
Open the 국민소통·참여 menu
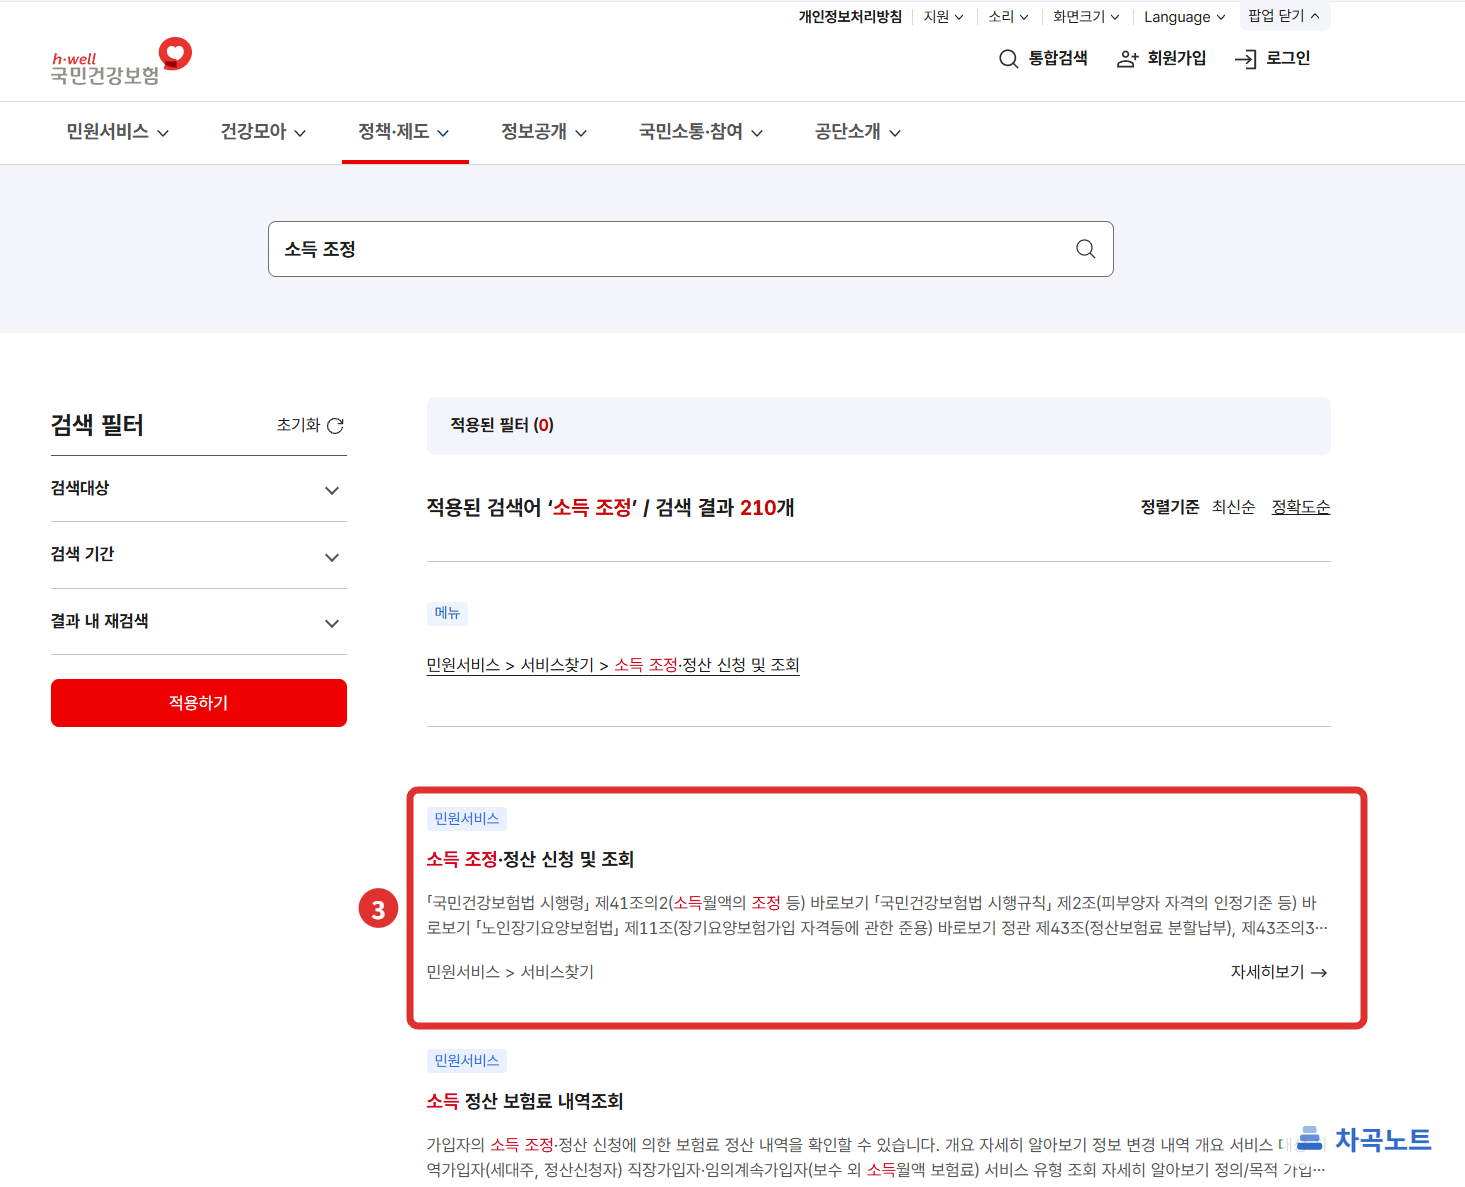[x=701, y=132]
